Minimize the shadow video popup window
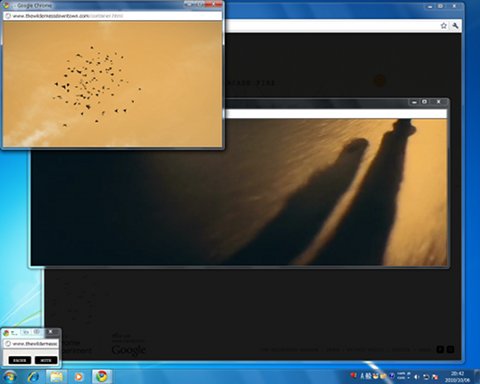The width and height of the screenshot is (480, 384). click(x=414, y=102)
